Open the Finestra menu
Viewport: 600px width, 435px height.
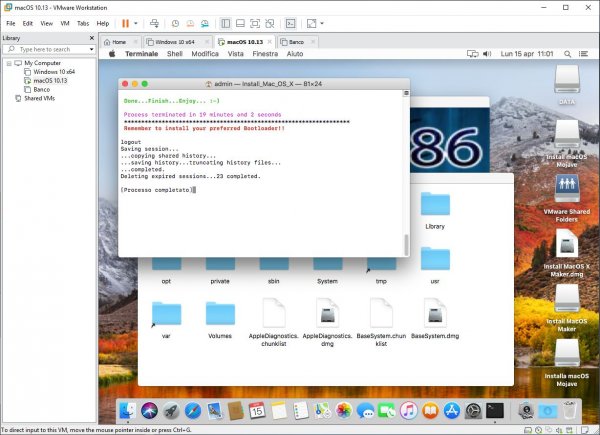(265, 54)
